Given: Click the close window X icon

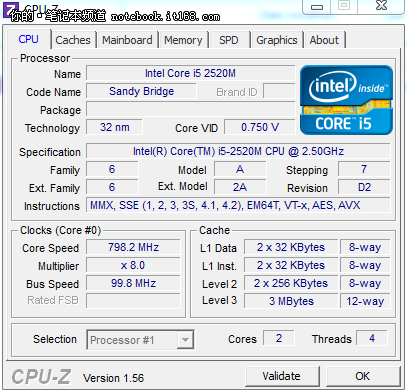Looking at the screenshot, I should [381, 6].
